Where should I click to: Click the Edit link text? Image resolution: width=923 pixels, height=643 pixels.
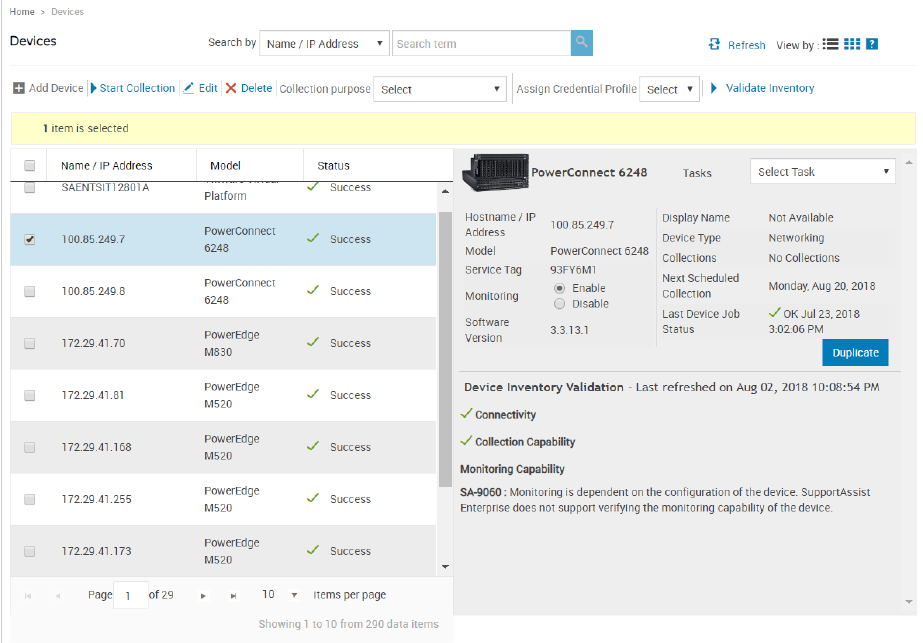208,88
